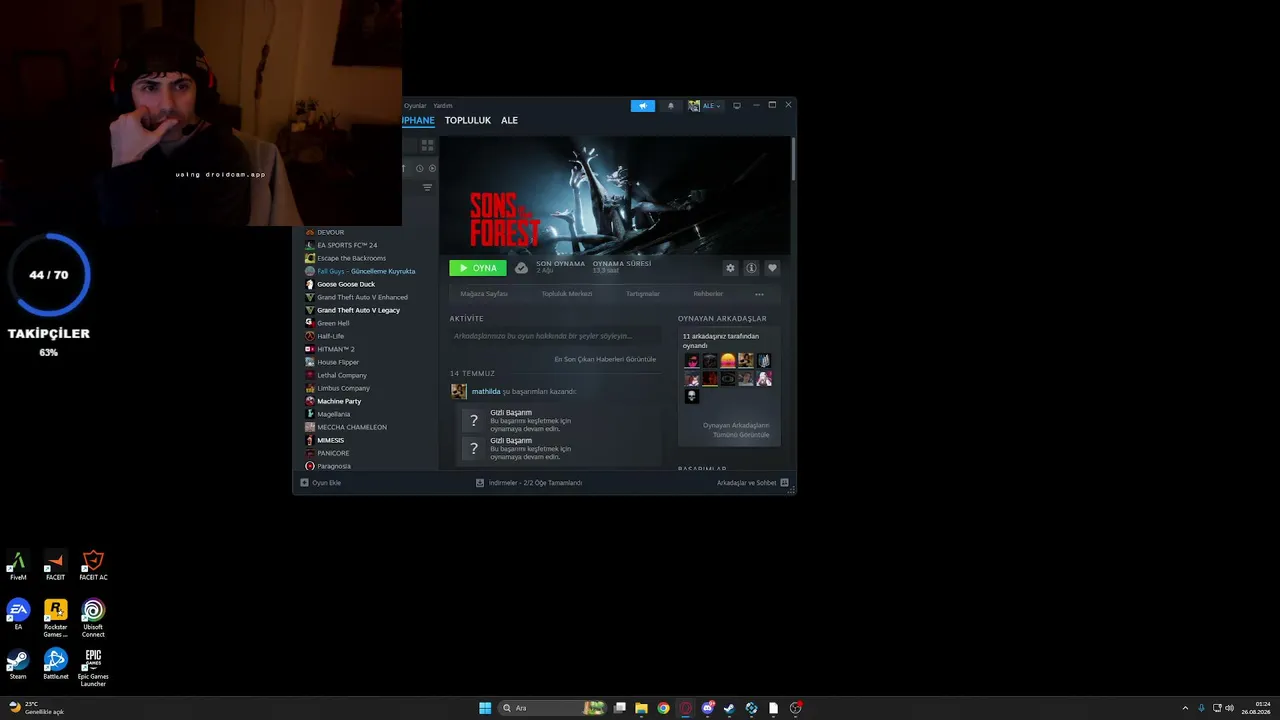Open Google Chrome from the taskbar
The width and height of the screenshot is (1280, 720).
pos(663,708)
